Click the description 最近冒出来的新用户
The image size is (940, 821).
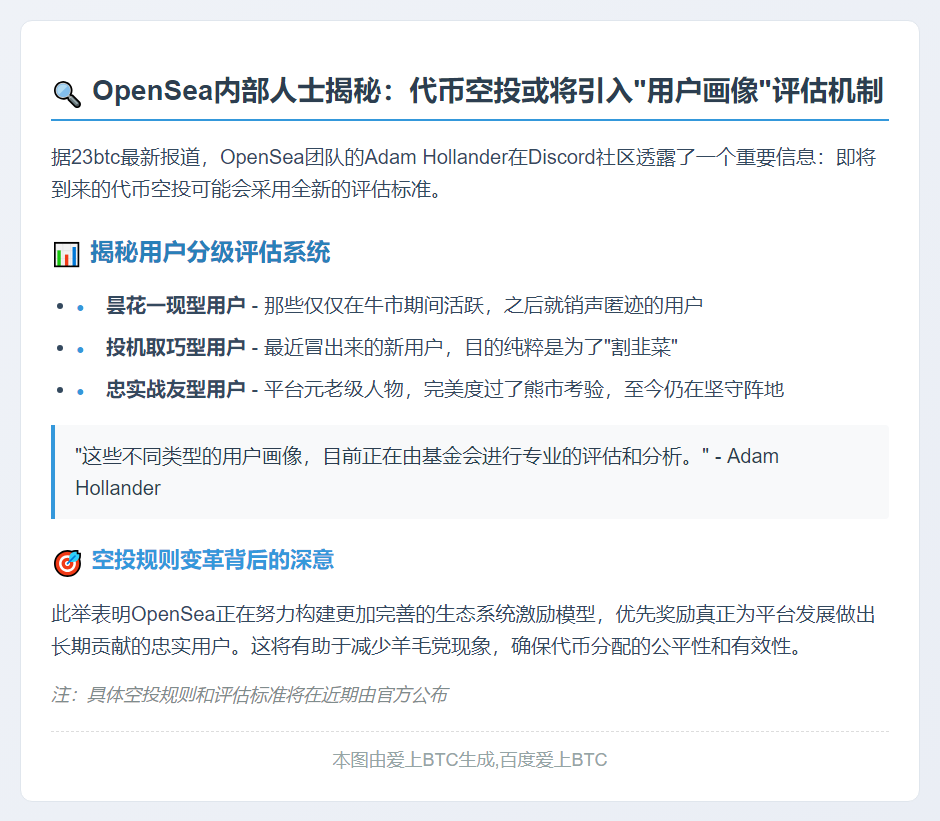point(471,347)
